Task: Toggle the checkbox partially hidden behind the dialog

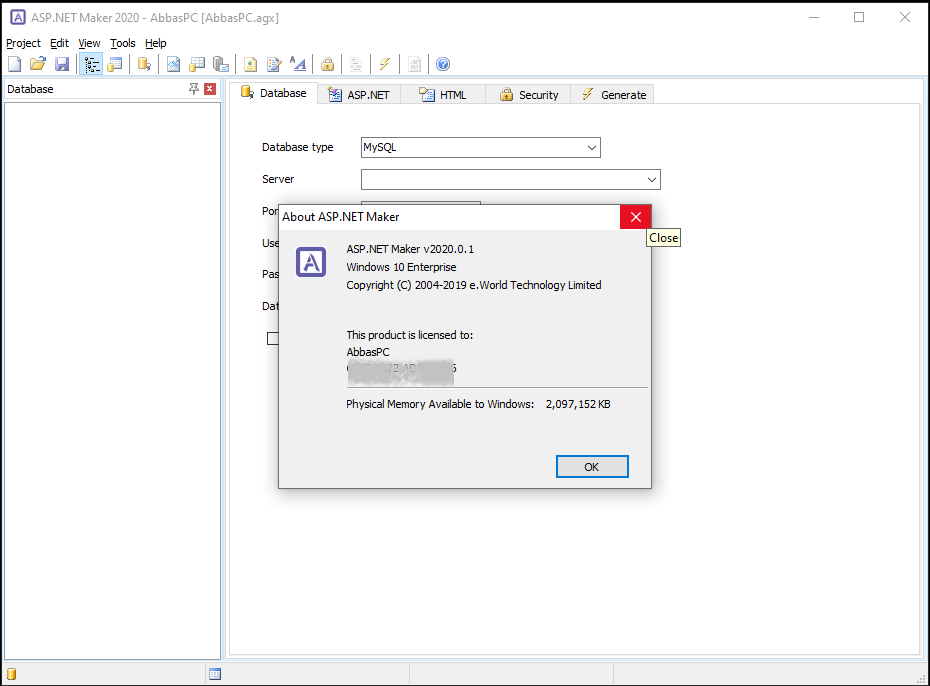Action: (x=273, y=339)
